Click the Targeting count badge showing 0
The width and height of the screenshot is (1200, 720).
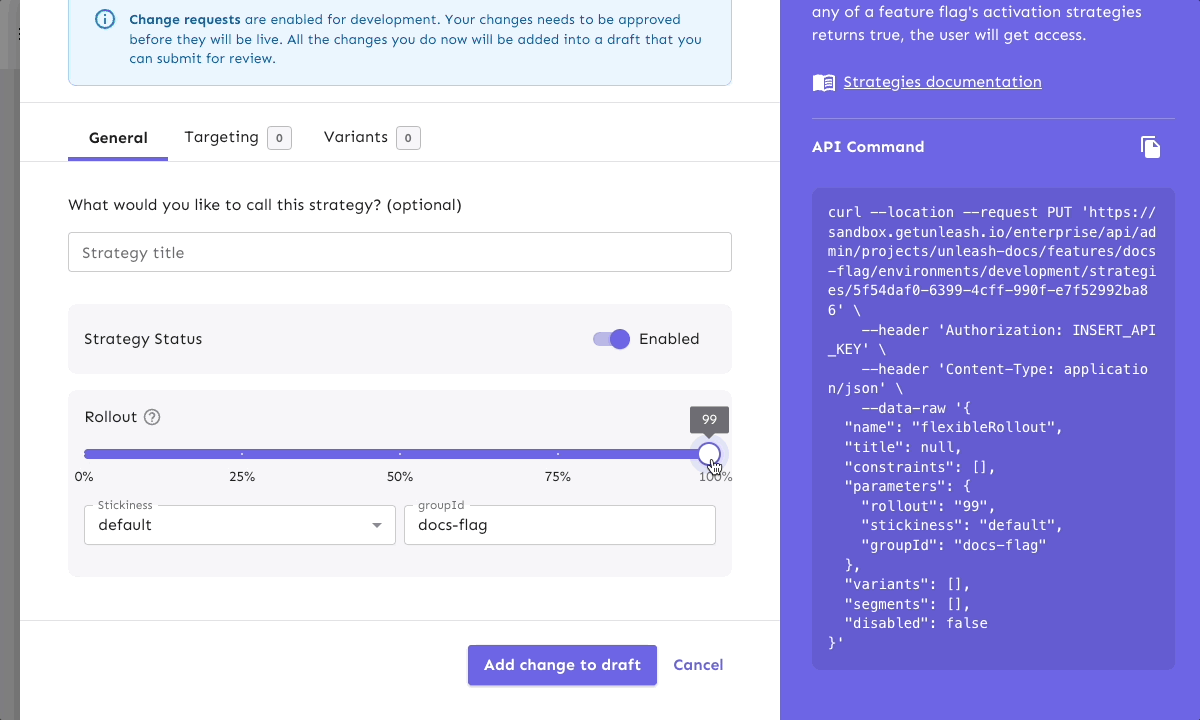pyautogui.click(x=278, y=137)
